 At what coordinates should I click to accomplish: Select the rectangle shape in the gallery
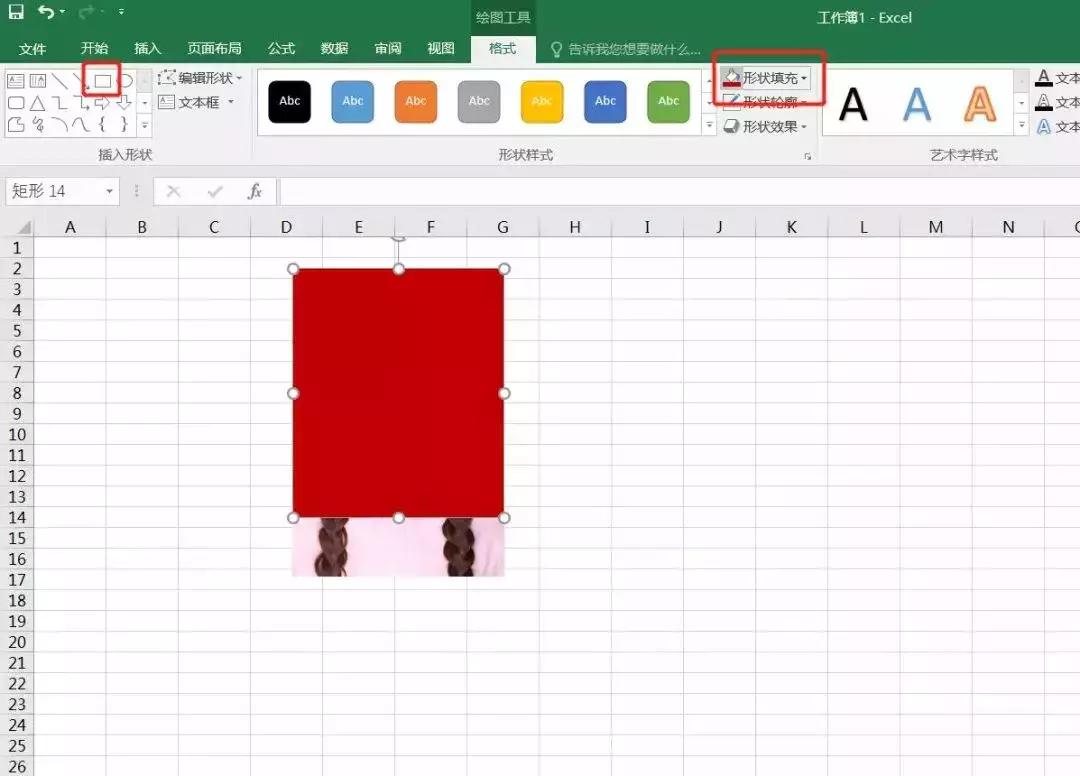(x=103, y=80)
